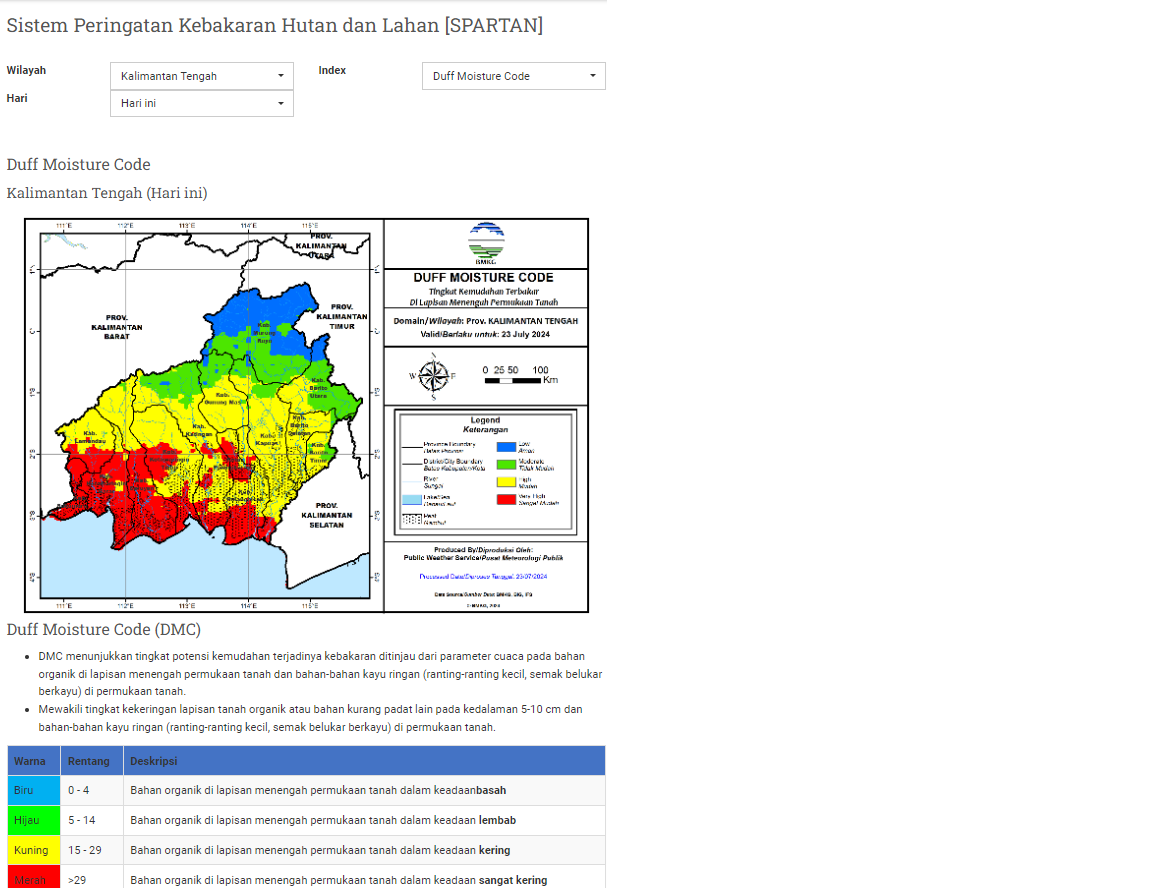Click the BMKG logo on the map
Viewport: 1152px width, 888px height.
486,243
